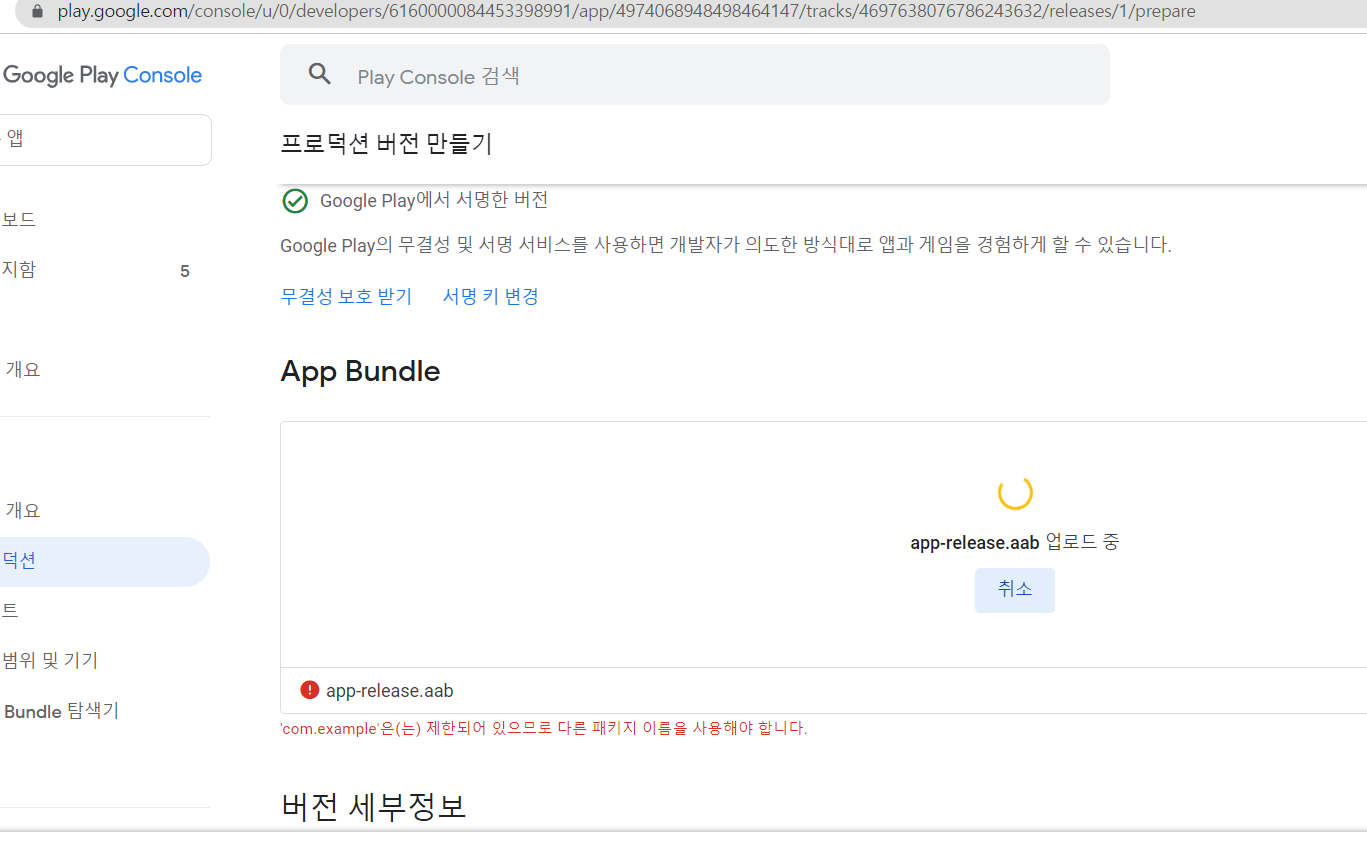The width and height of the screenshot is (1367, 853).
Task: Open the 트 sidebar item
Action: point(10,611)
